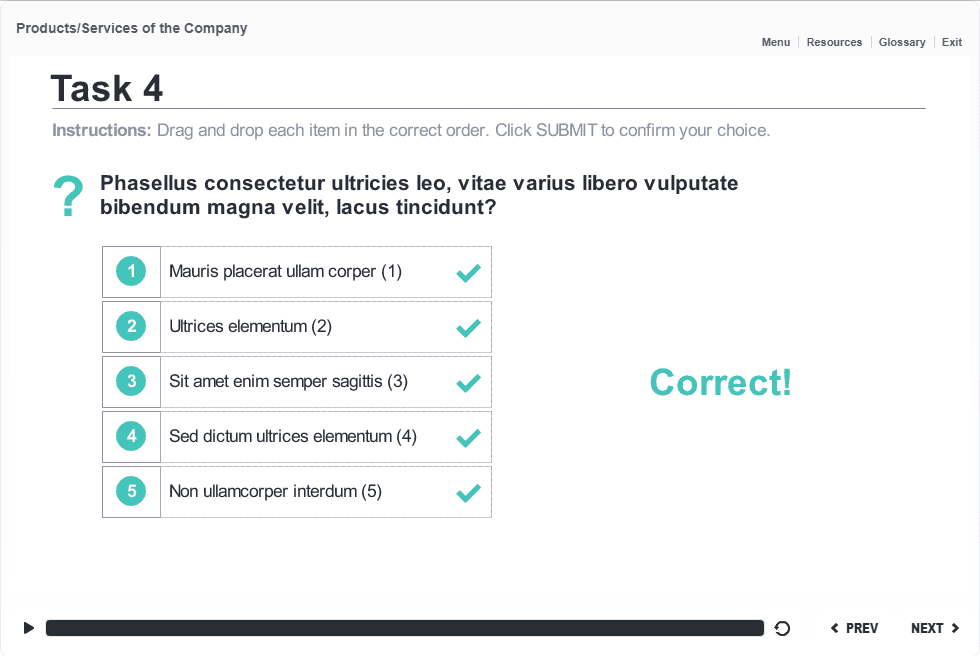Open the Menu in the top bar
This screenshot has width=980, height=656.
click(x=776, y=42)
